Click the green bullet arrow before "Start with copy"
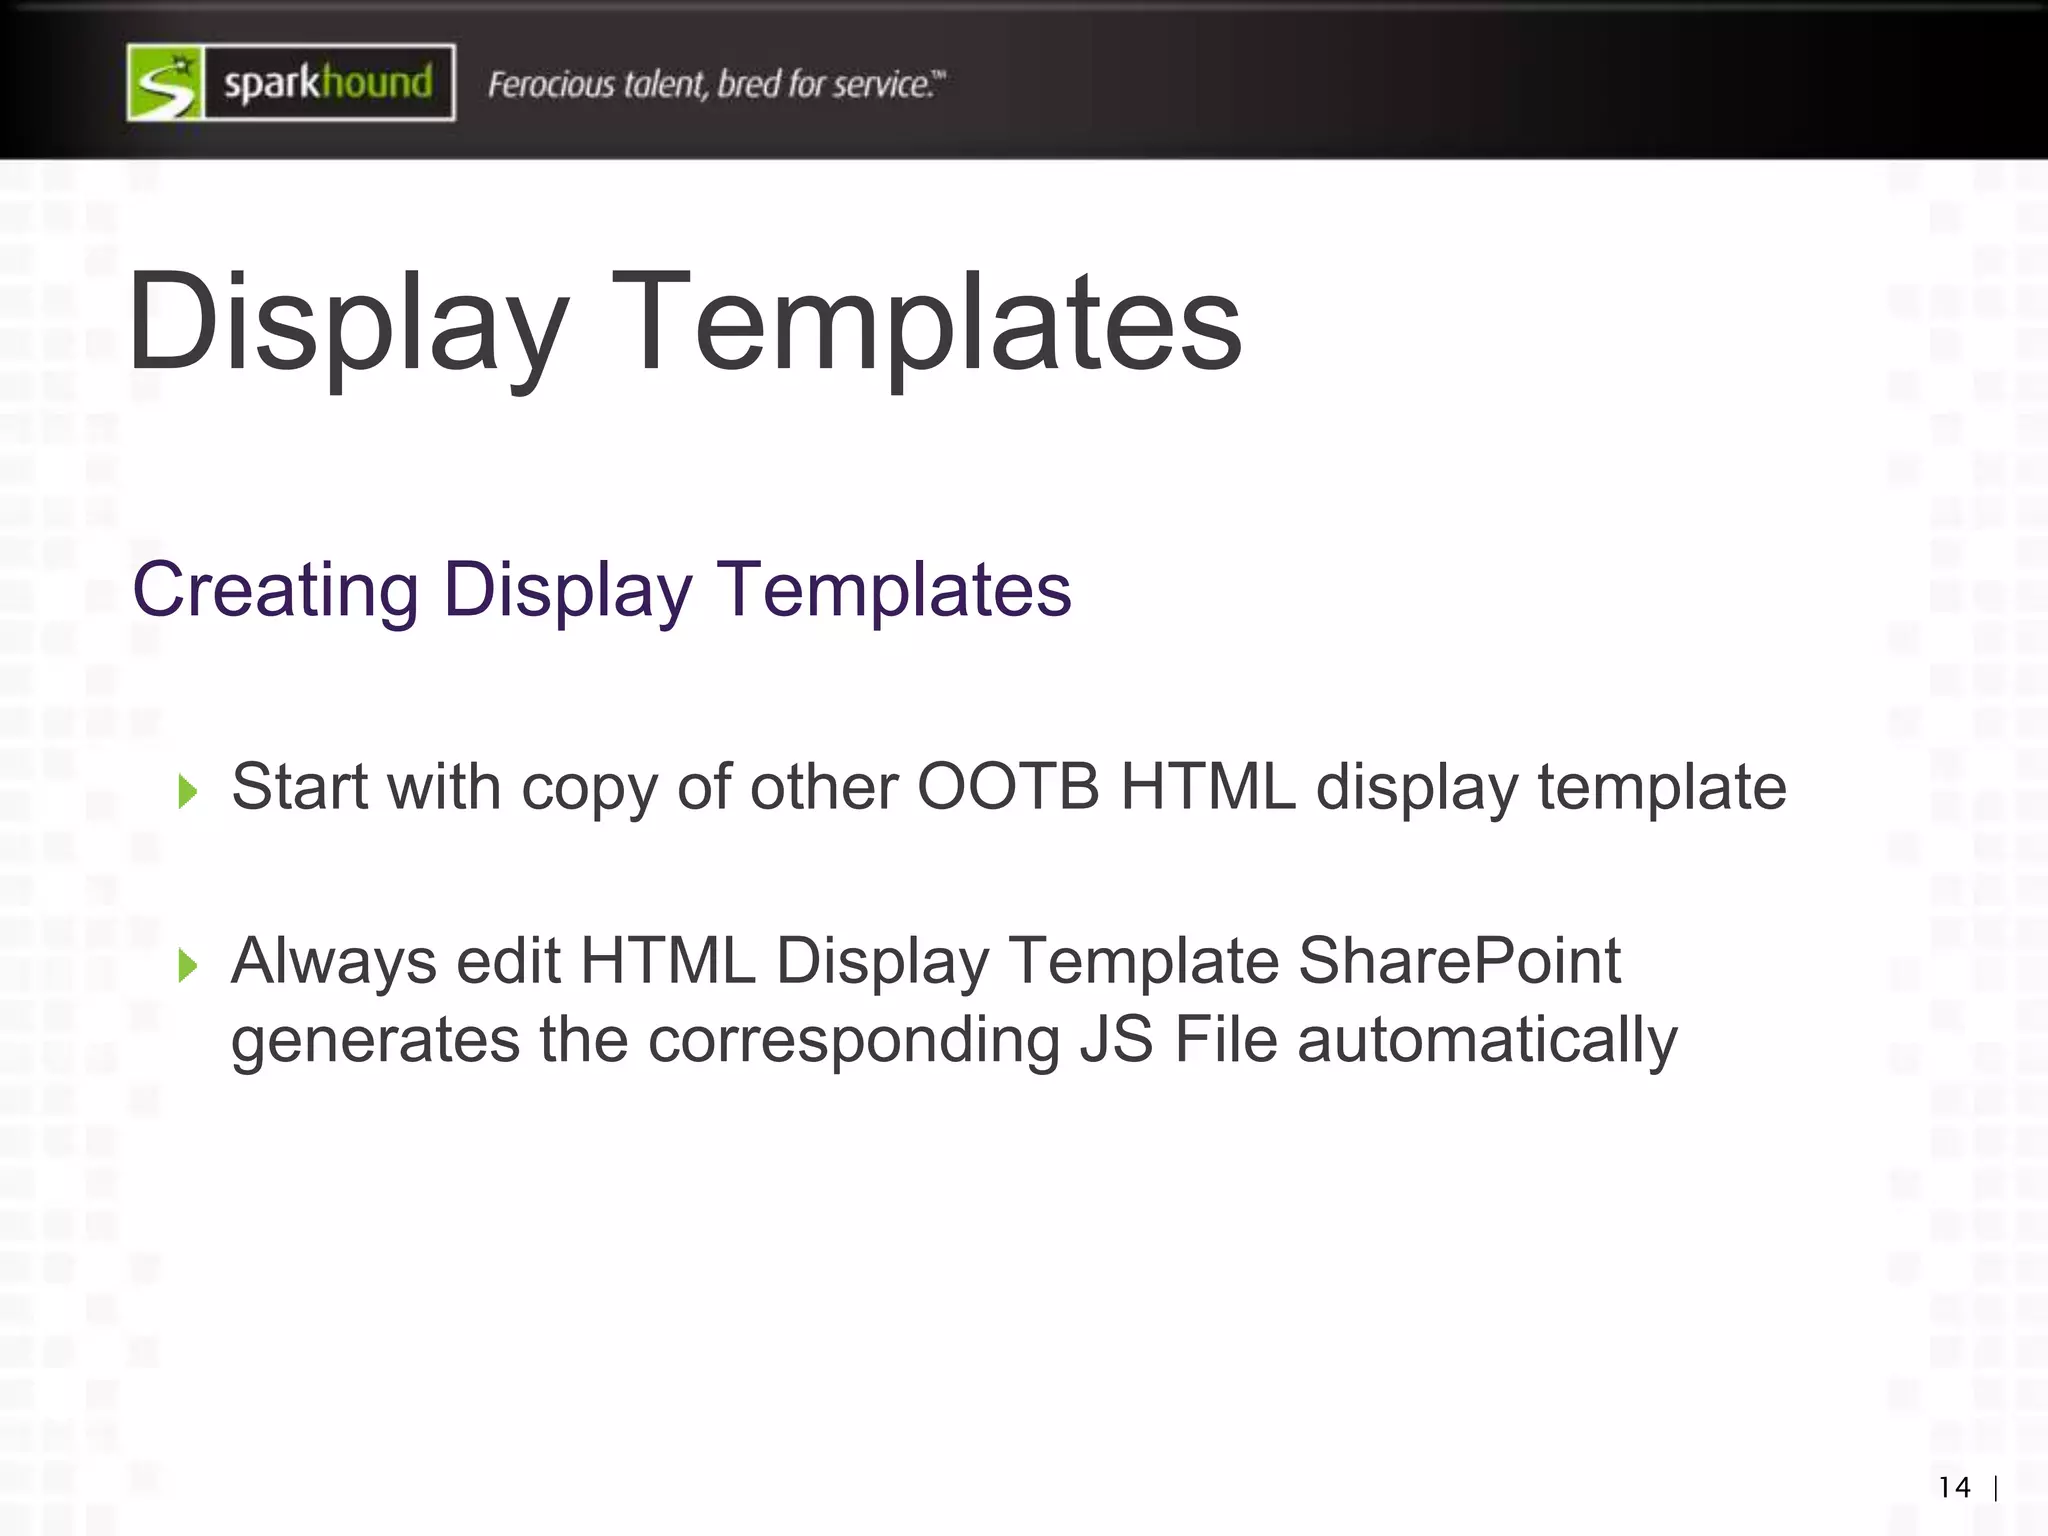The height and width of the screenshot is (1536, 2048). pos(188,791)
